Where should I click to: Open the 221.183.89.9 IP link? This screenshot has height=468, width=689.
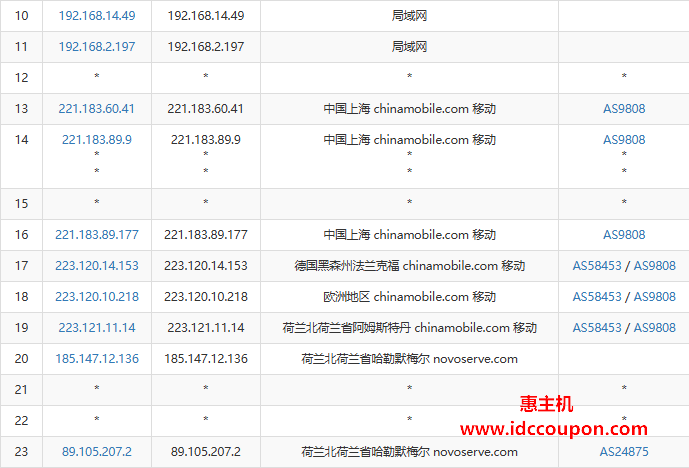[x=97, y=140]
